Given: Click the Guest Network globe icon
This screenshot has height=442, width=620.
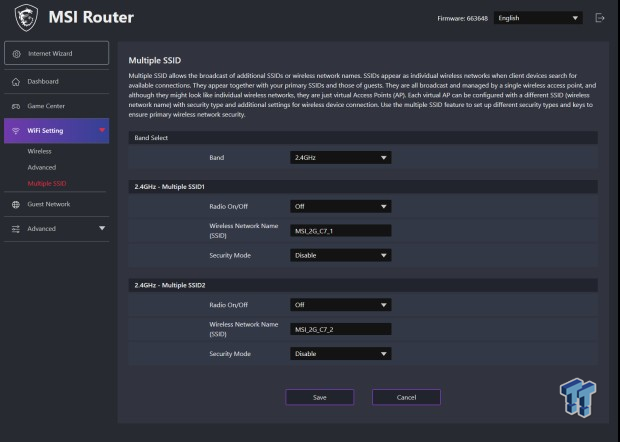Looking at the screenshot, I should click(16, 204).
